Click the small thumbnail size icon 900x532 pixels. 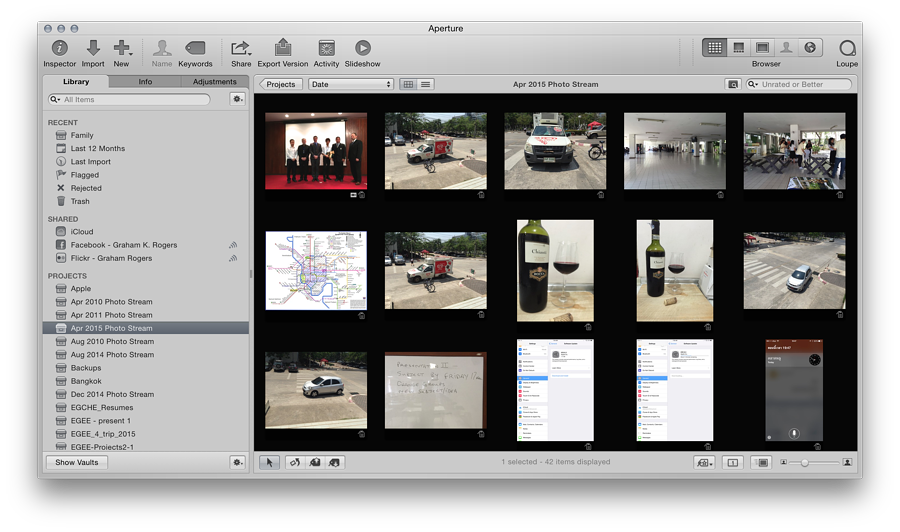coord(783,462)
